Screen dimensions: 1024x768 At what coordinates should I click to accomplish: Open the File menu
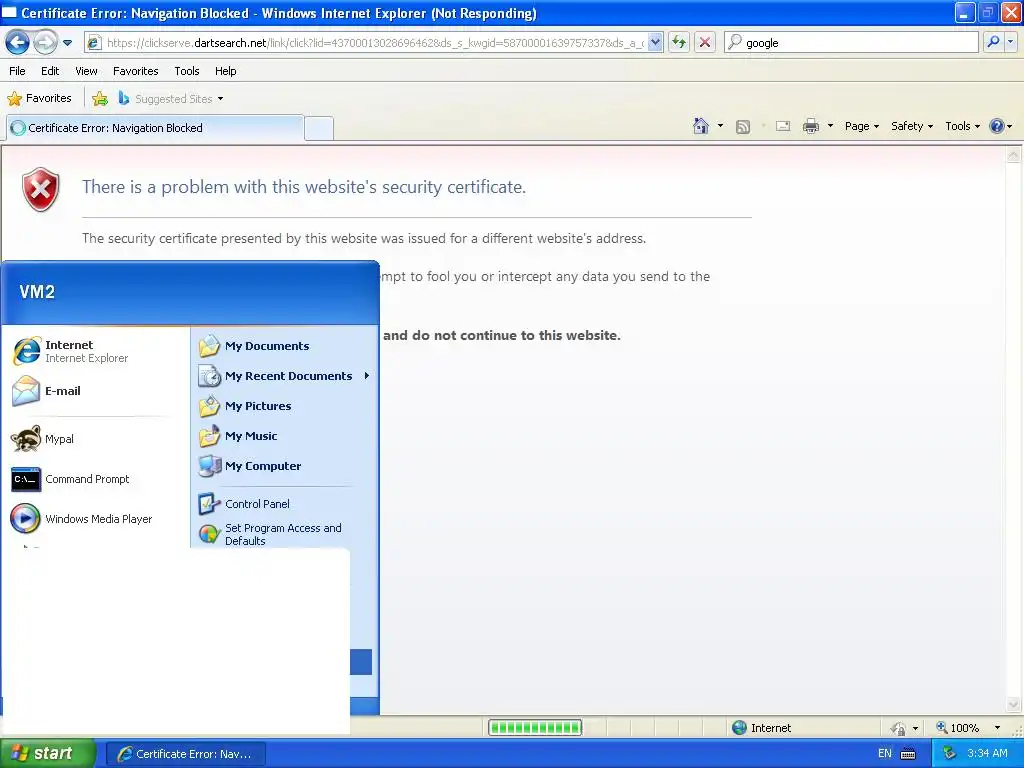coord(18,71)
